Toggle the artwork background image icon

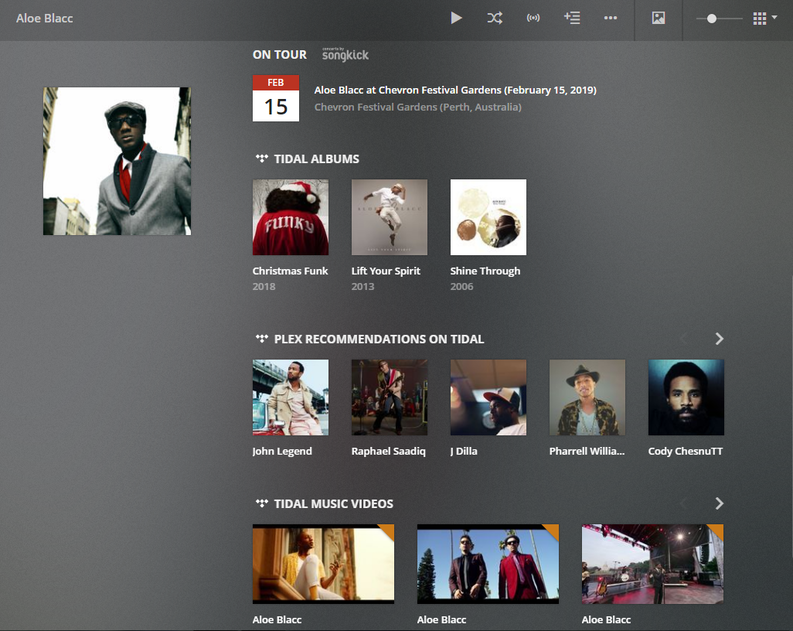(x=658, y=18)
